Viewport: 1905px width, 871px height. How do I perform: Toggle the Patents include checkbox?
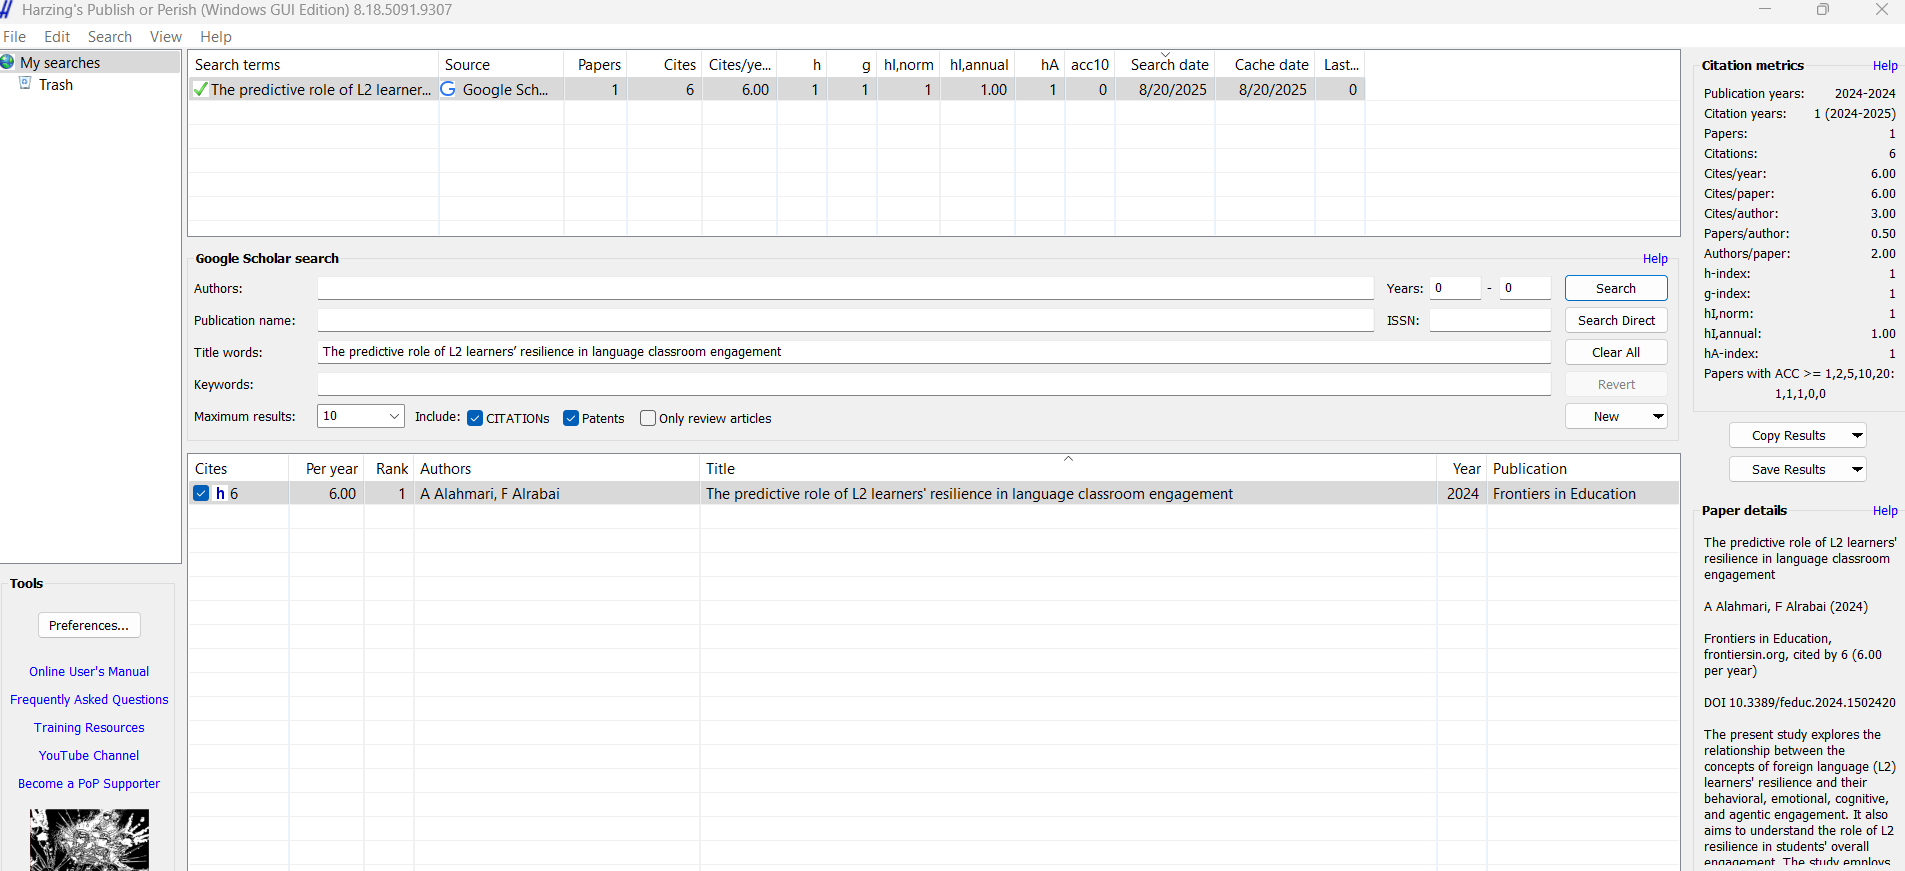pos(571,418)
